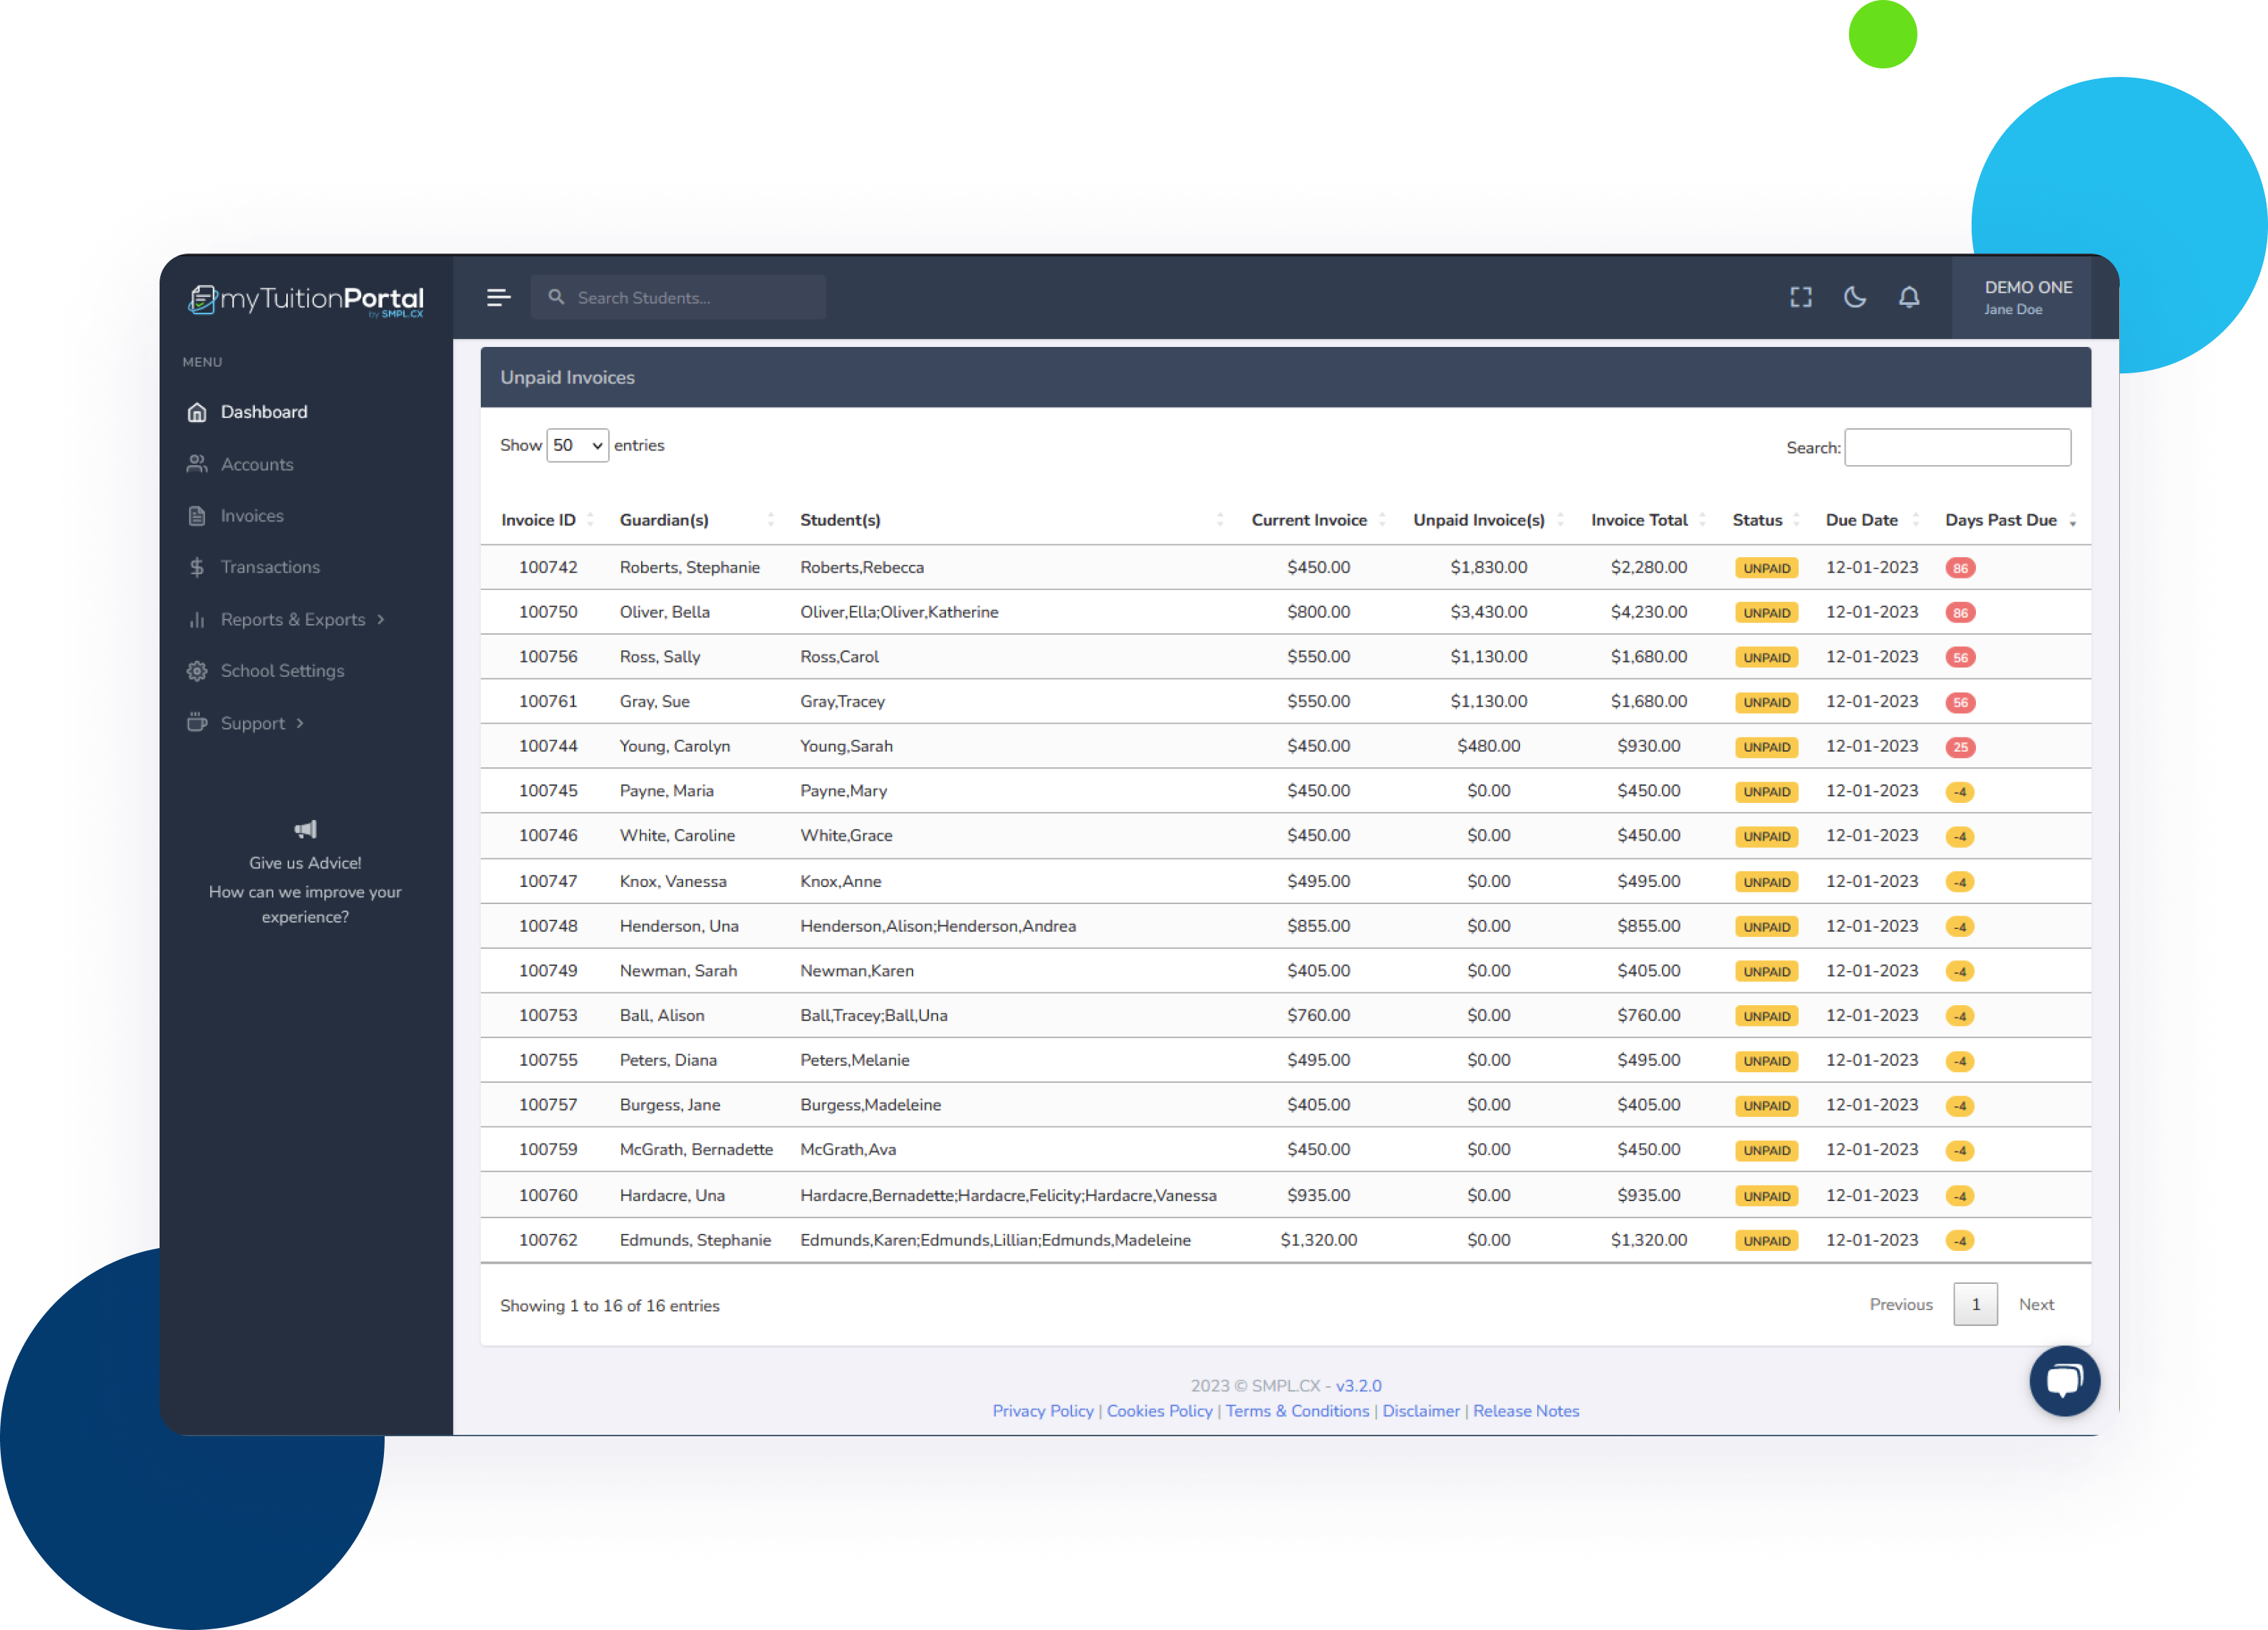Click the Reports & Exports icon

pyautogui.click(x=199, y=620)
